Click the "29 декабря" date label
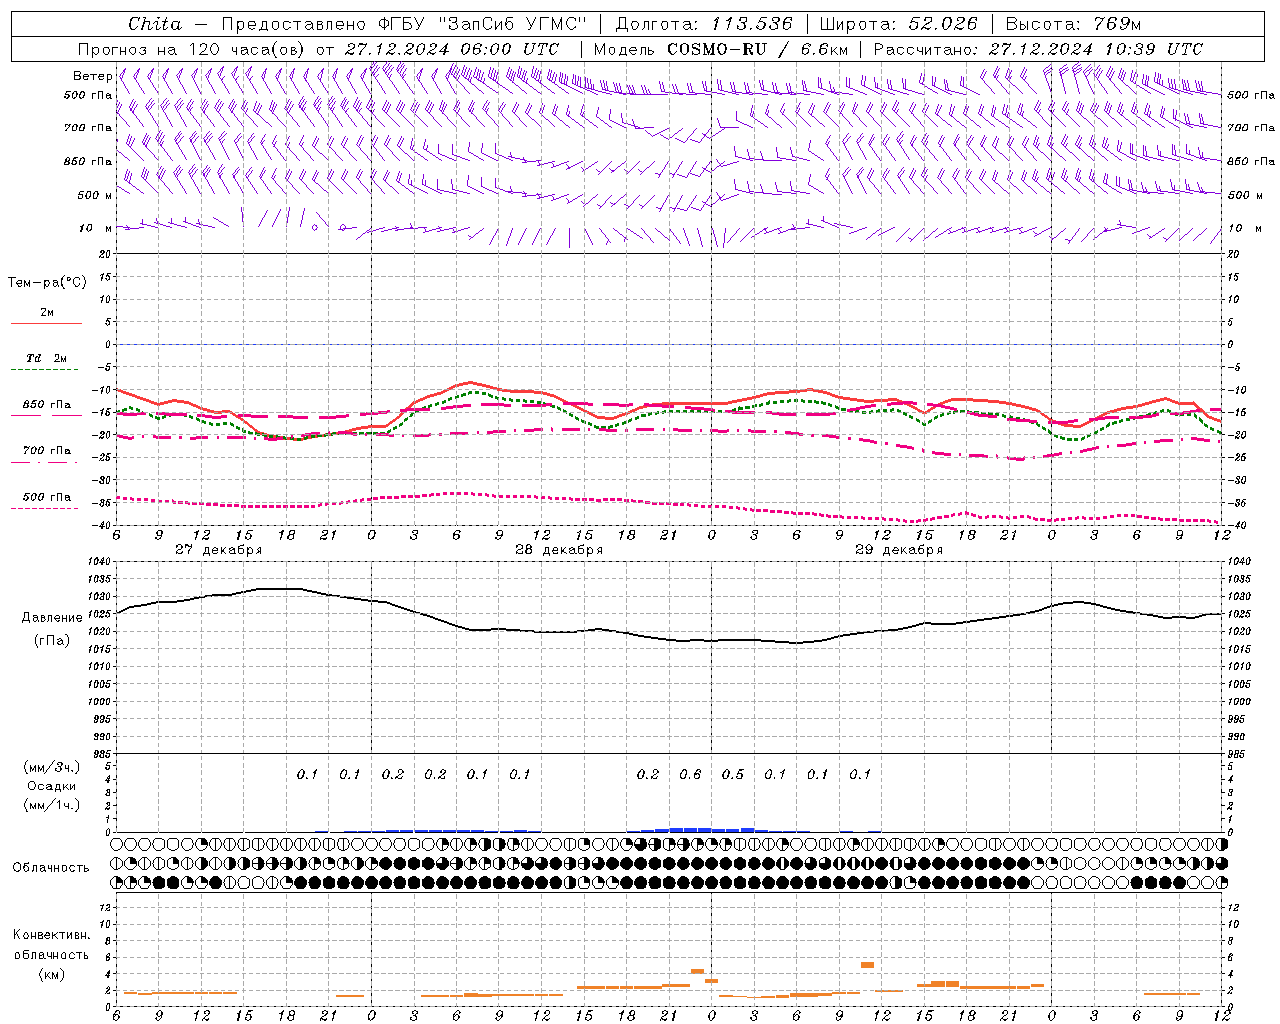1280x1024 pixels. (x=899, y=550)
